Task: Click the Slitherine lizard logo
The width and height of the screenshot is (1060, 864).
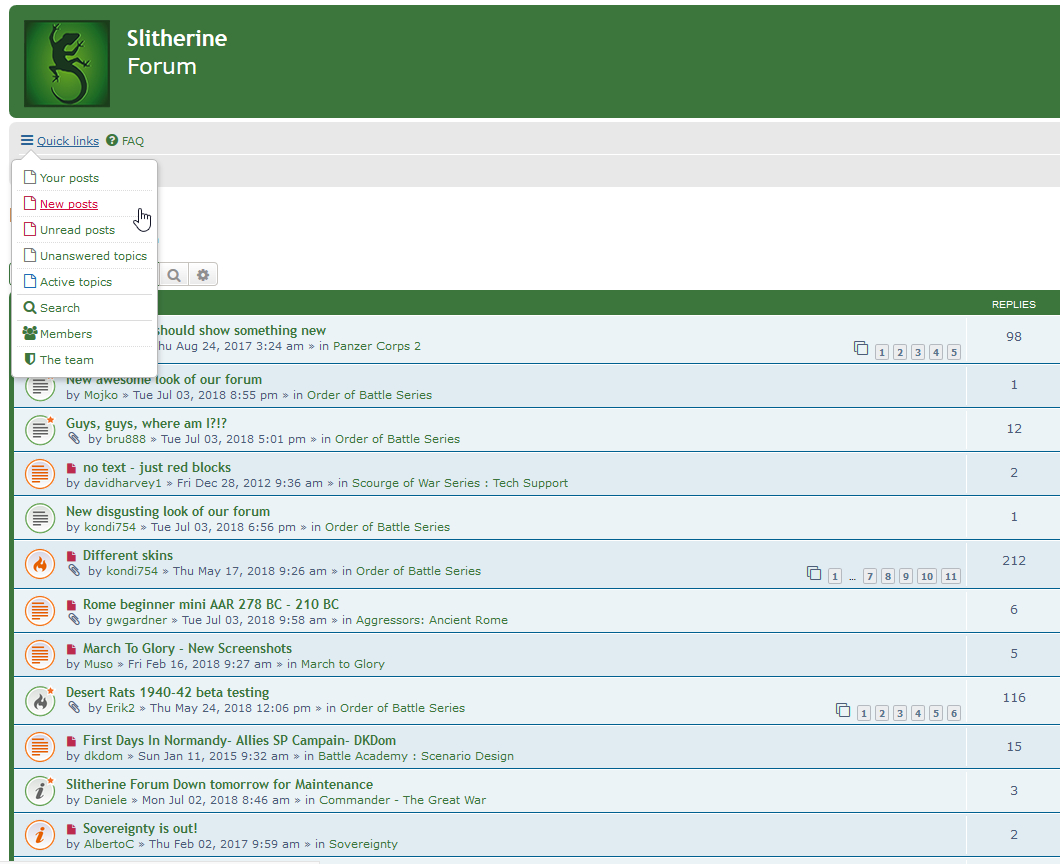Action: (67, 64)
